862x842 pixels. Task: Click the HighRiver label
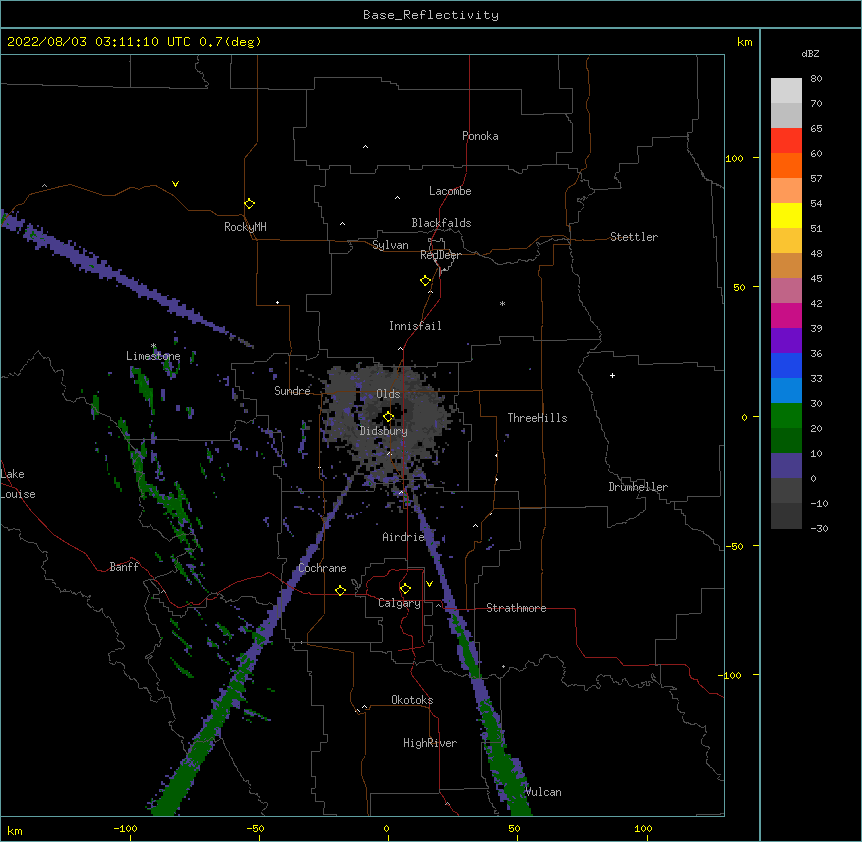click(430, 743)
